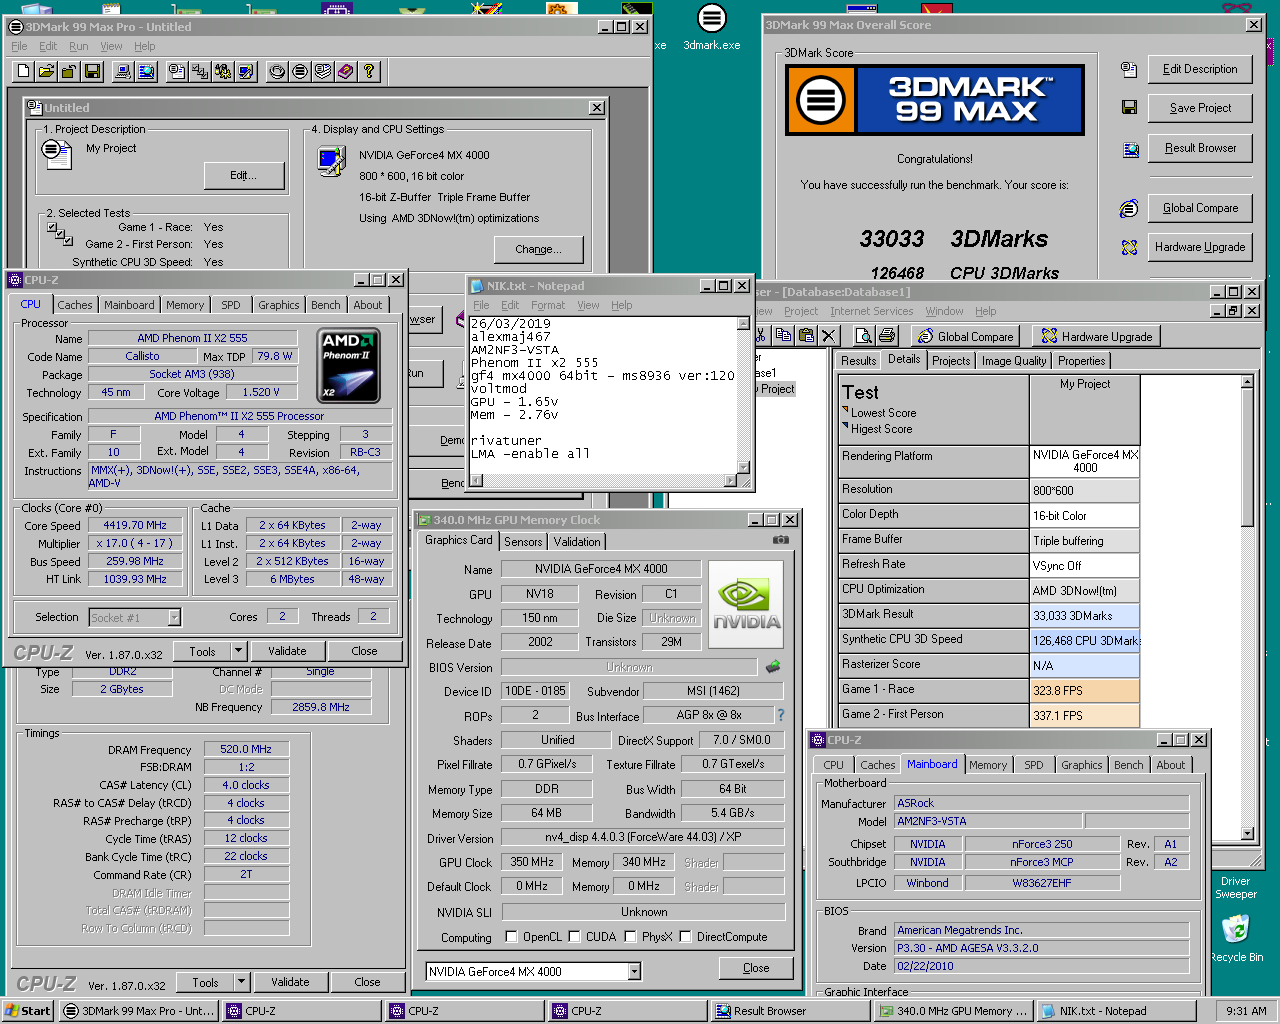Open the graphics card dropdown in GPU-Z
Image resolution: width=1280 pixels, height=1024 pixels.
tap(634, 971)
